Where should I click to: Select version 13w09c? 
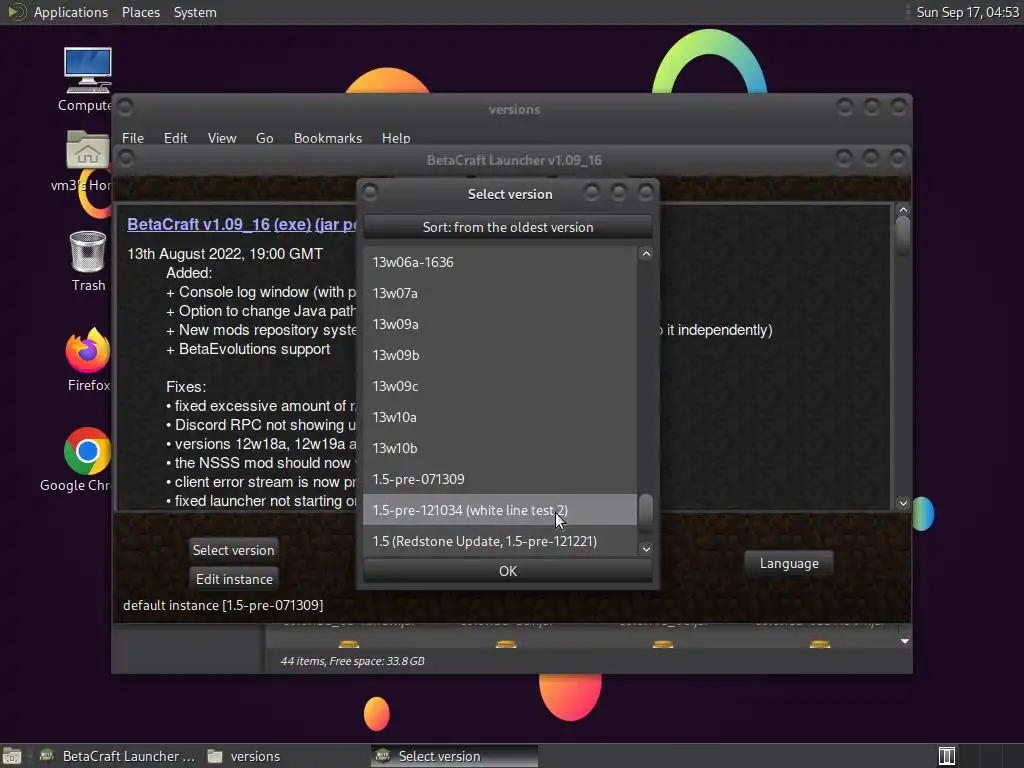pyautogui.click(x=500, y=386)
